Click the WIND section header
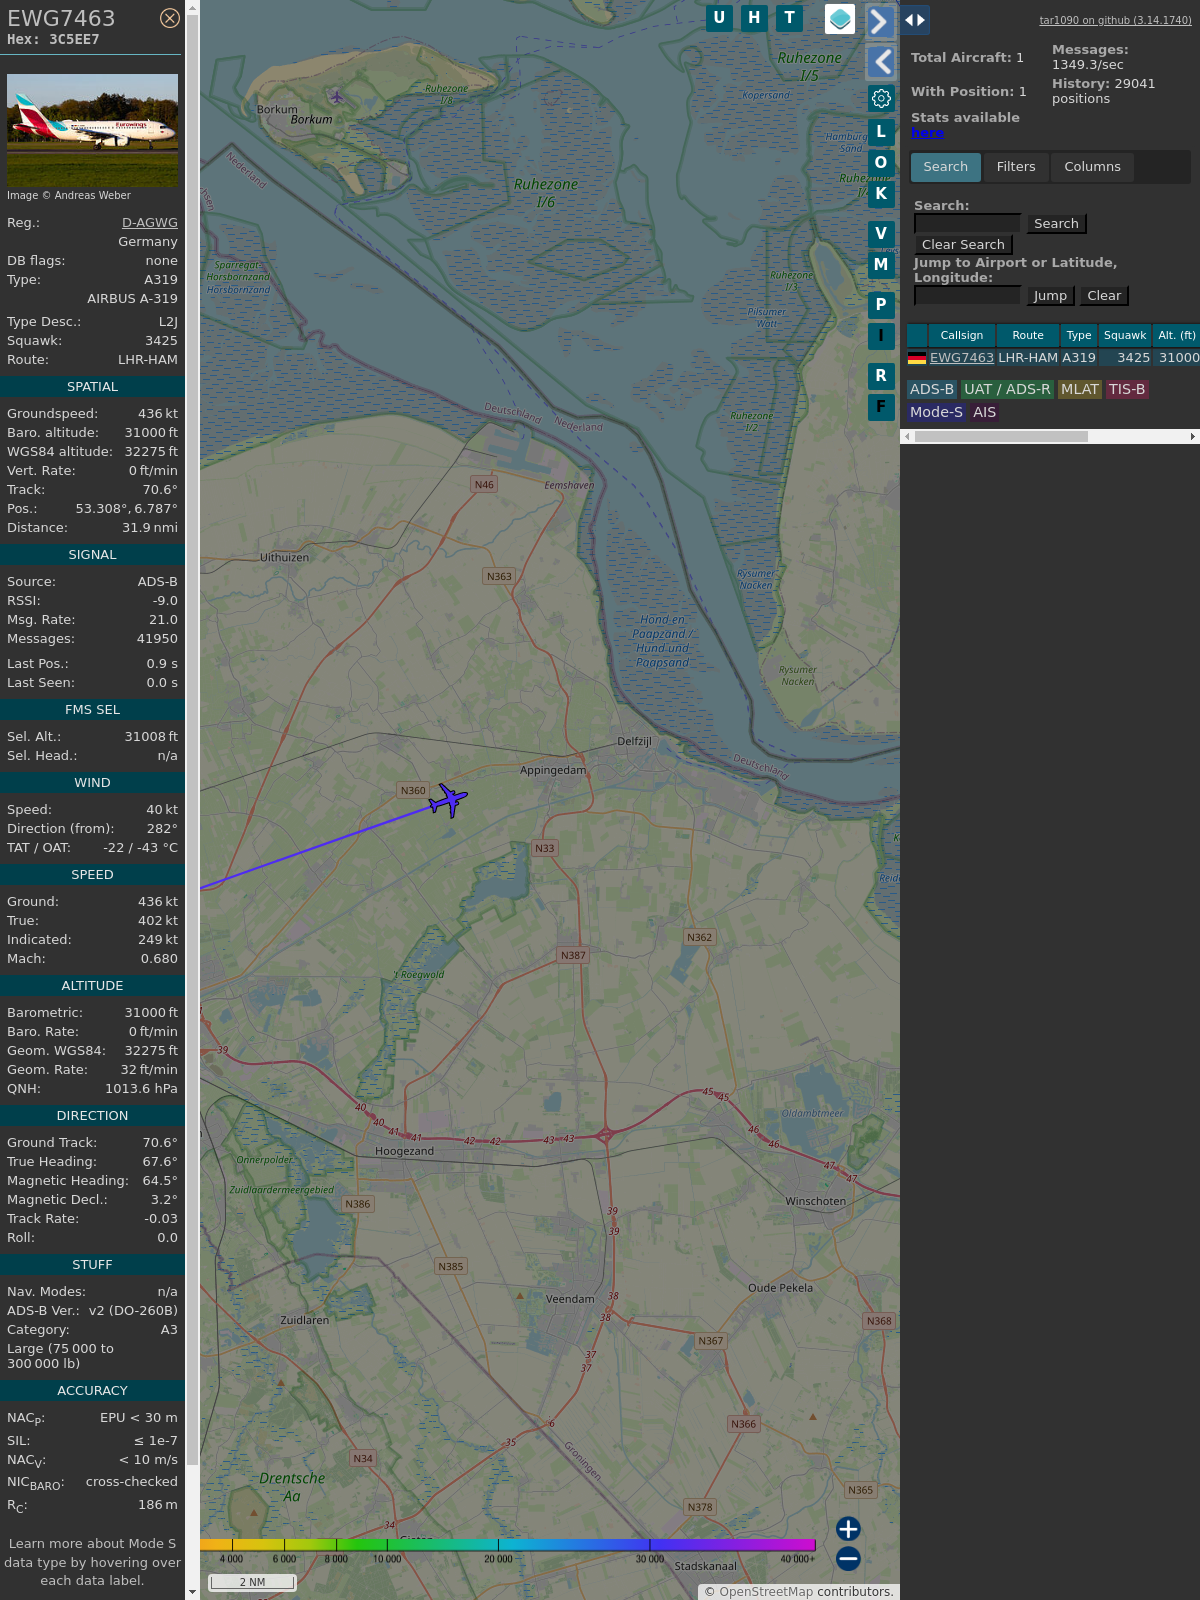 click(92, 783)
